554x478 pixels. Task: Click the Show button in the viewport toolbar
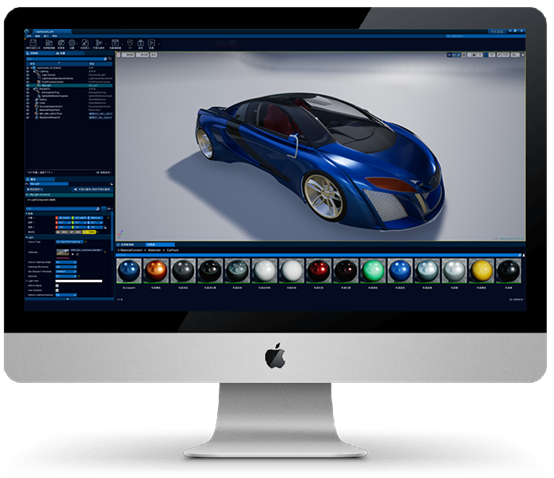pyautogui.click(x=153, y=55)
